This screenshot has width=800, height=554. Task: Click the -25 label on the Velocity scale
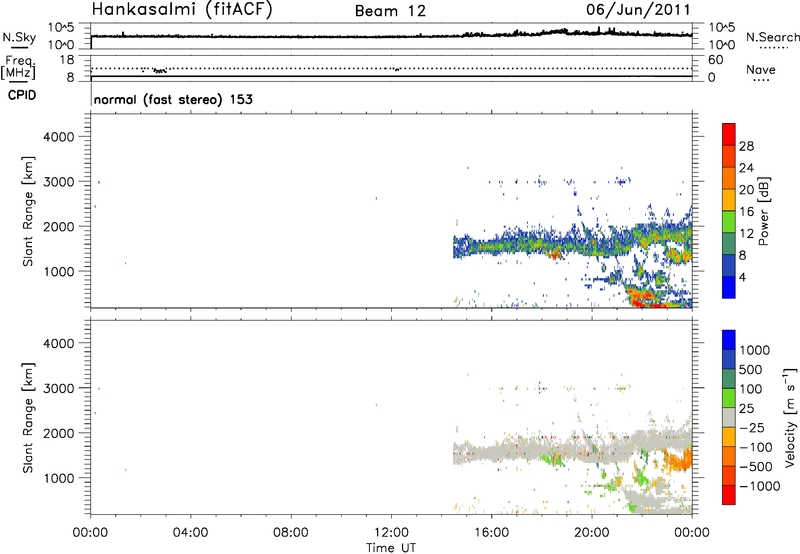(x=754, y=428)
